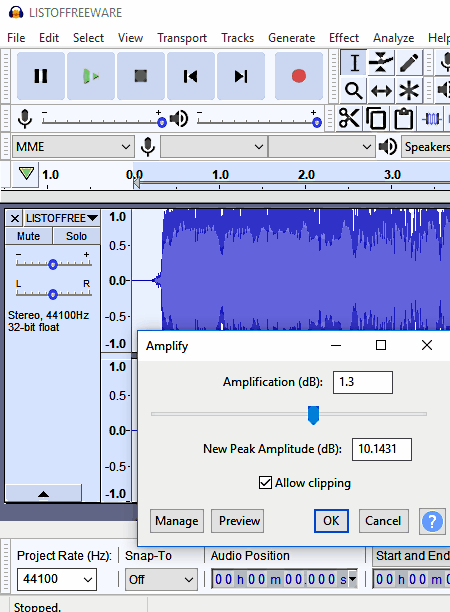Click the Audacity headphones app icon
The height and width of the screenshot is (612, 450).
(x=16, y=12)
